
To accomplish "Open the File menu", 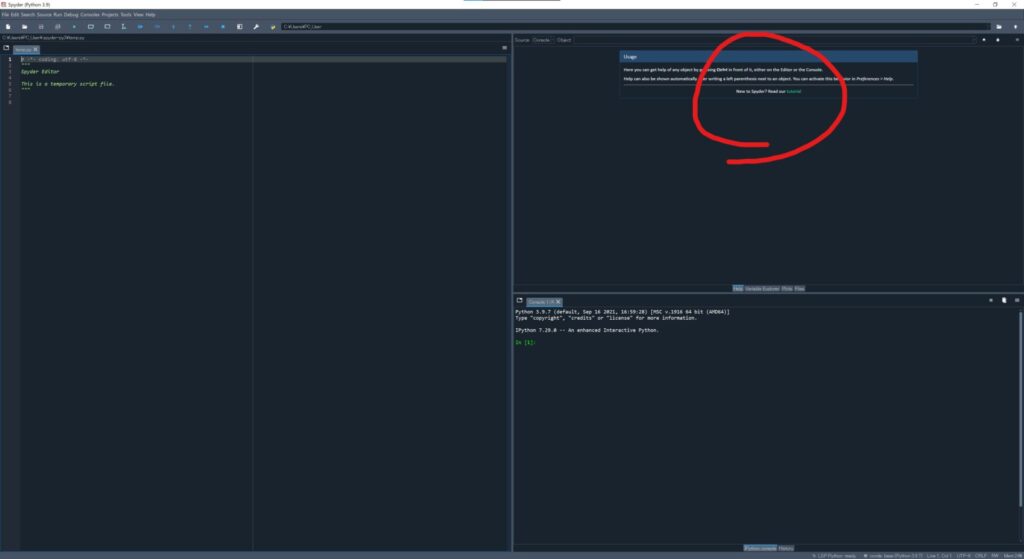I will (x=5, y=14).
